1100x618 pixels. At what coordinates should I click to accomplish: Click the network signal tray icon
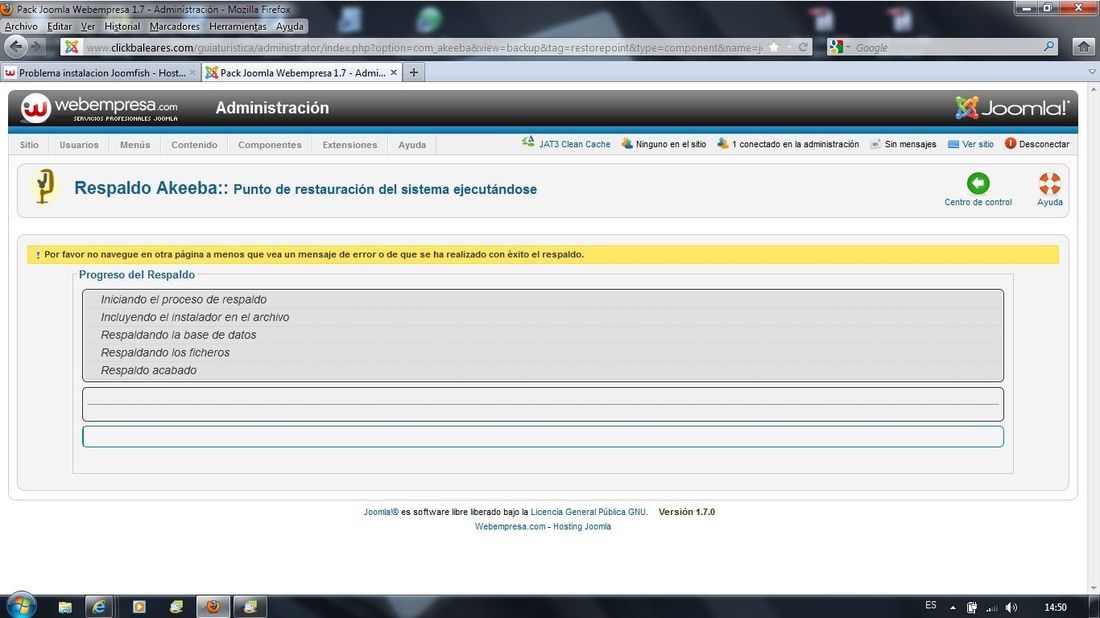991,607
